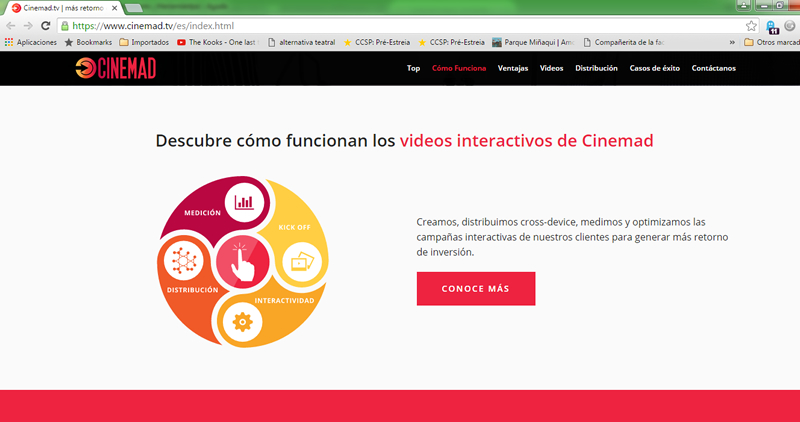Click the blue extension icon with badge
The width and height of the screenshot is (800, 422).
point(772,27)
